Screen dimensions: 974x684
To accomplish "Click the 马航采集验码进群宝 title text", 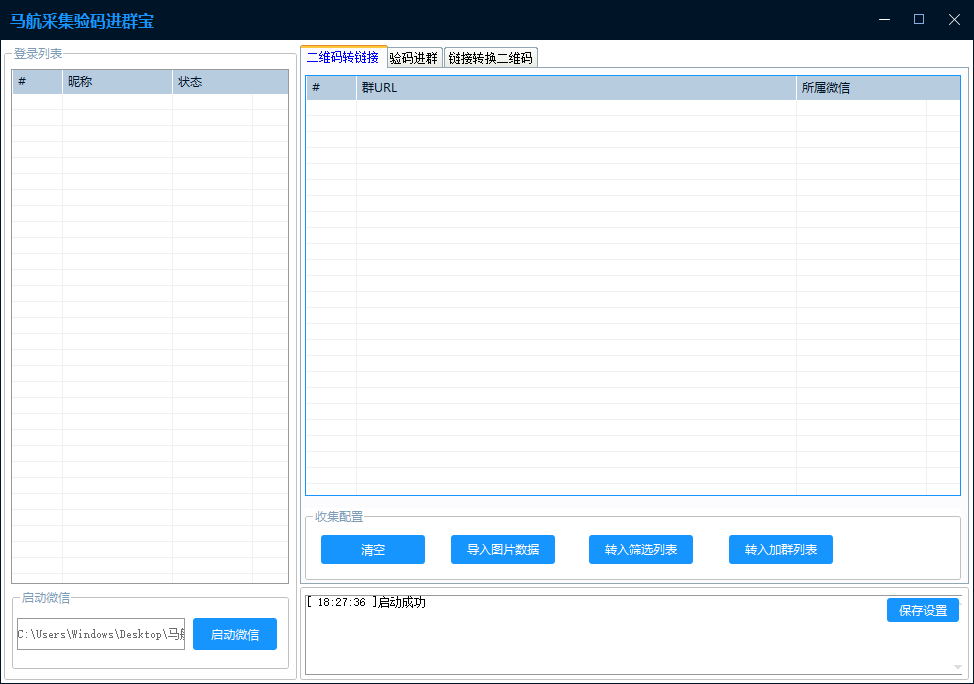I will (x=82, y=21).
